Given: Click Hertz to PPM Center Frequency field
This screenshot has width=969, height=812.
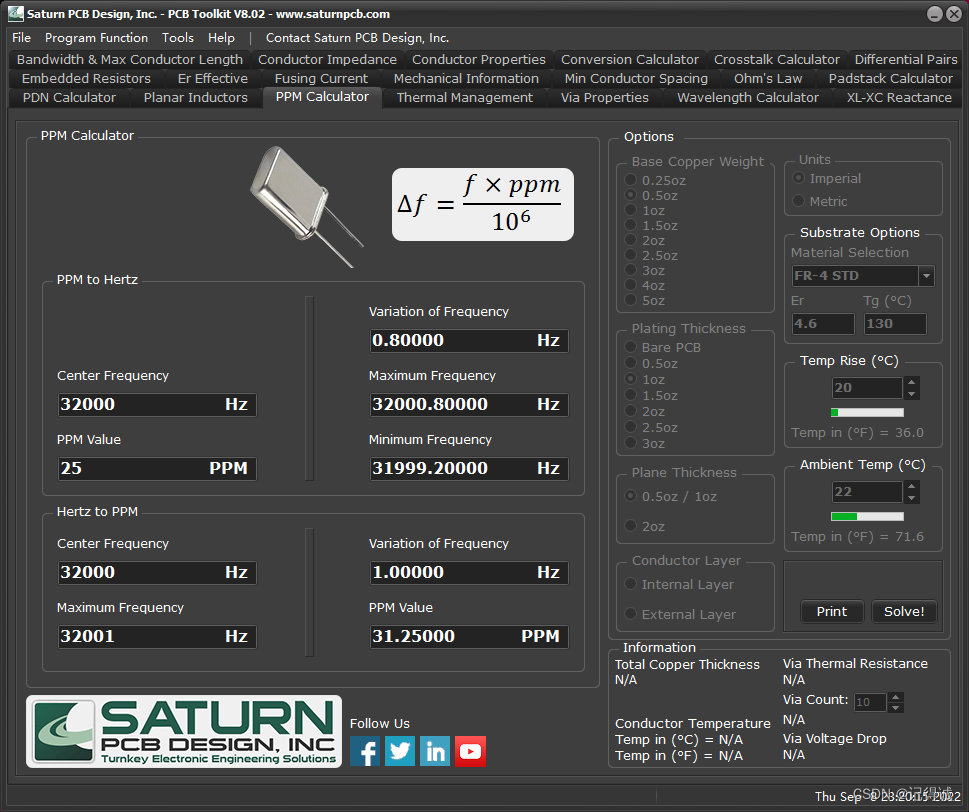Looking at the screenshot, I should point(157,572).
